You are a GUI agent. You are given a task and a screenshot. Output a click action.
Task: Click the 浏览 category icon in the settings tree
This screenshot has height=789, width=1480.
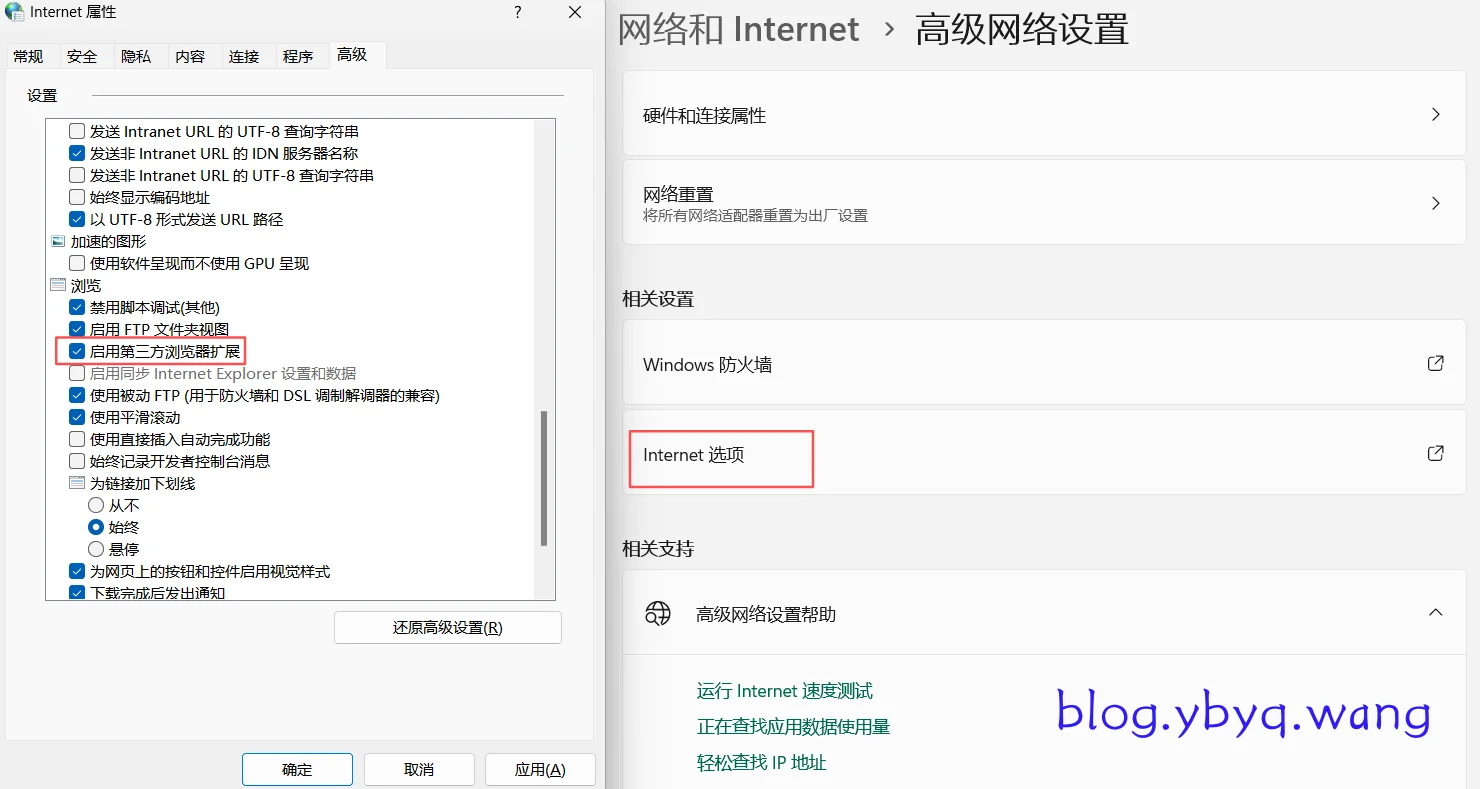[x=58, y=285]
